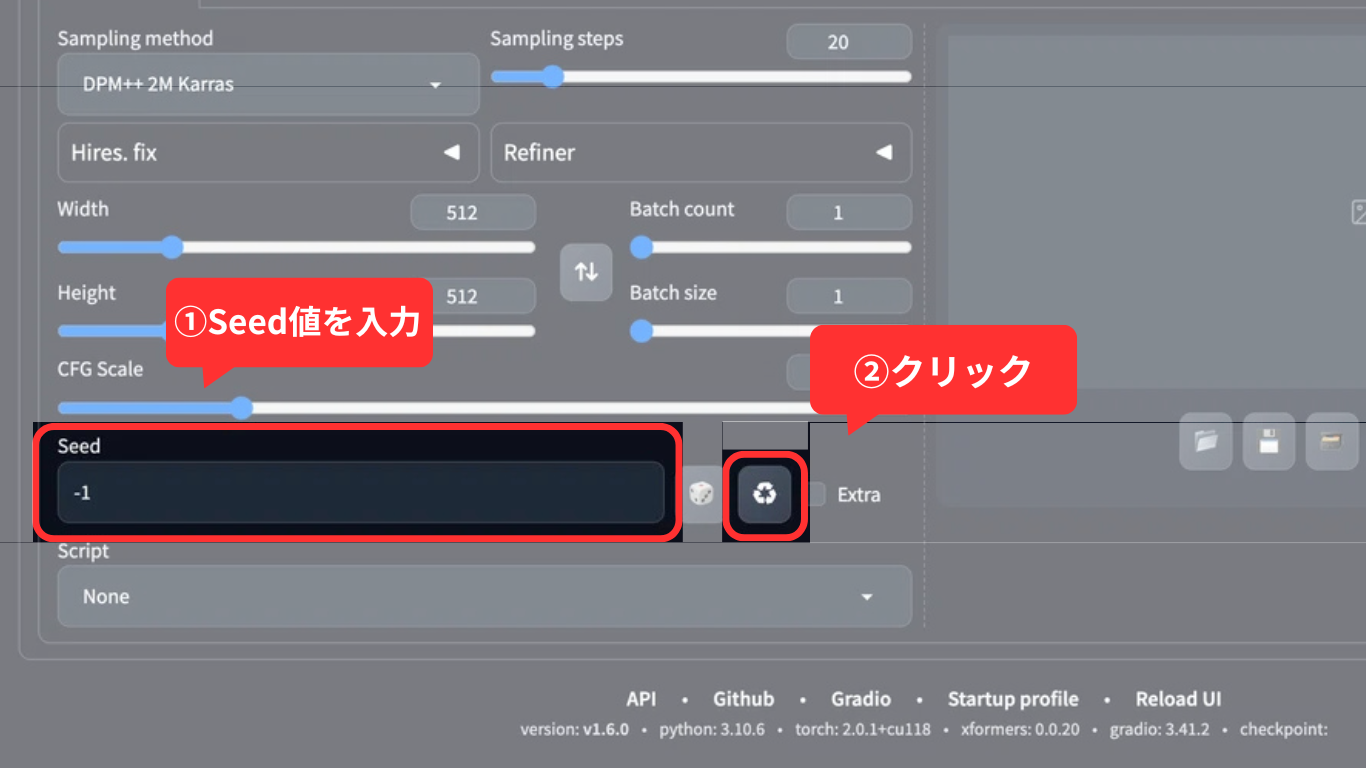
Task: Click the API footer link
Action: pyautogui.click(x=642, y=698)
